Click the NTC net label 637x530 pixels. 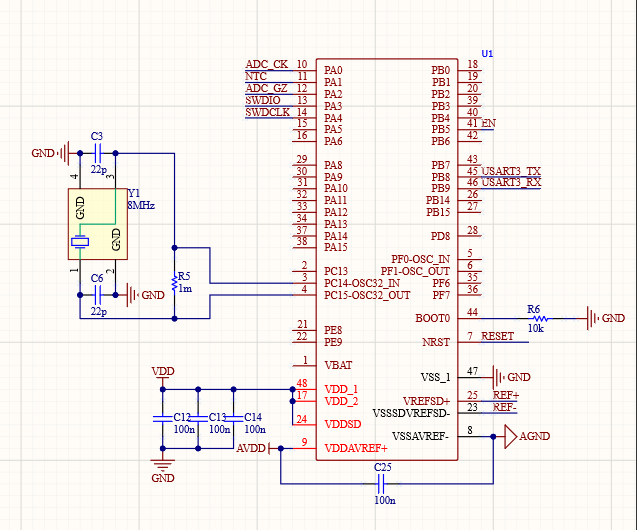[256, 76]
